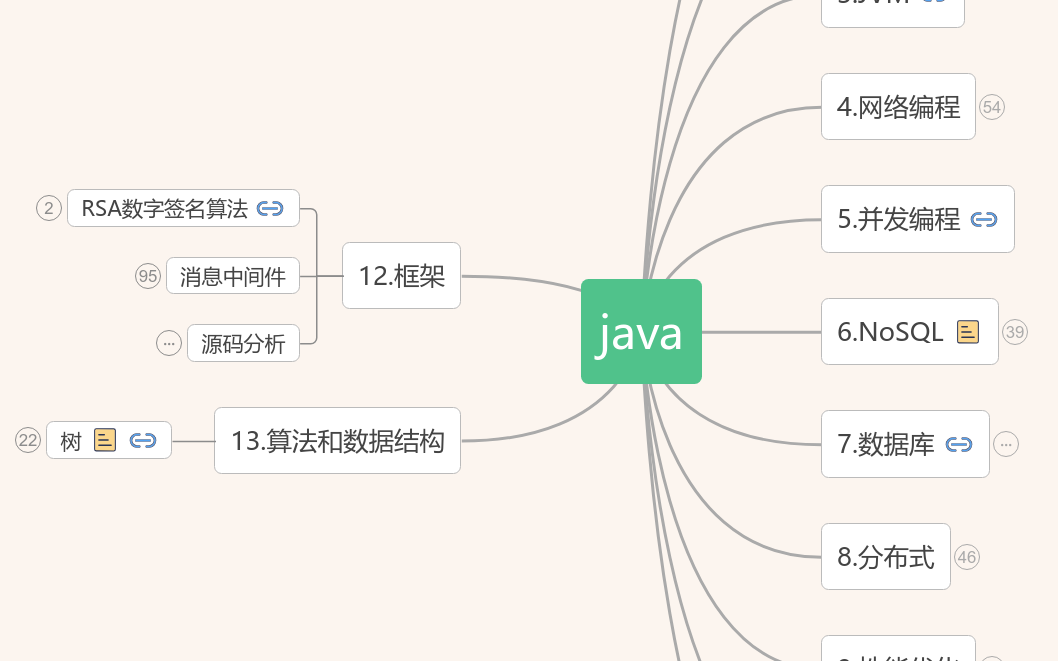Expand the 39 subtopics of 6.NoSQL
Screen dimensions: 1058x661
pyautogui.click(x=1014, y=331)
